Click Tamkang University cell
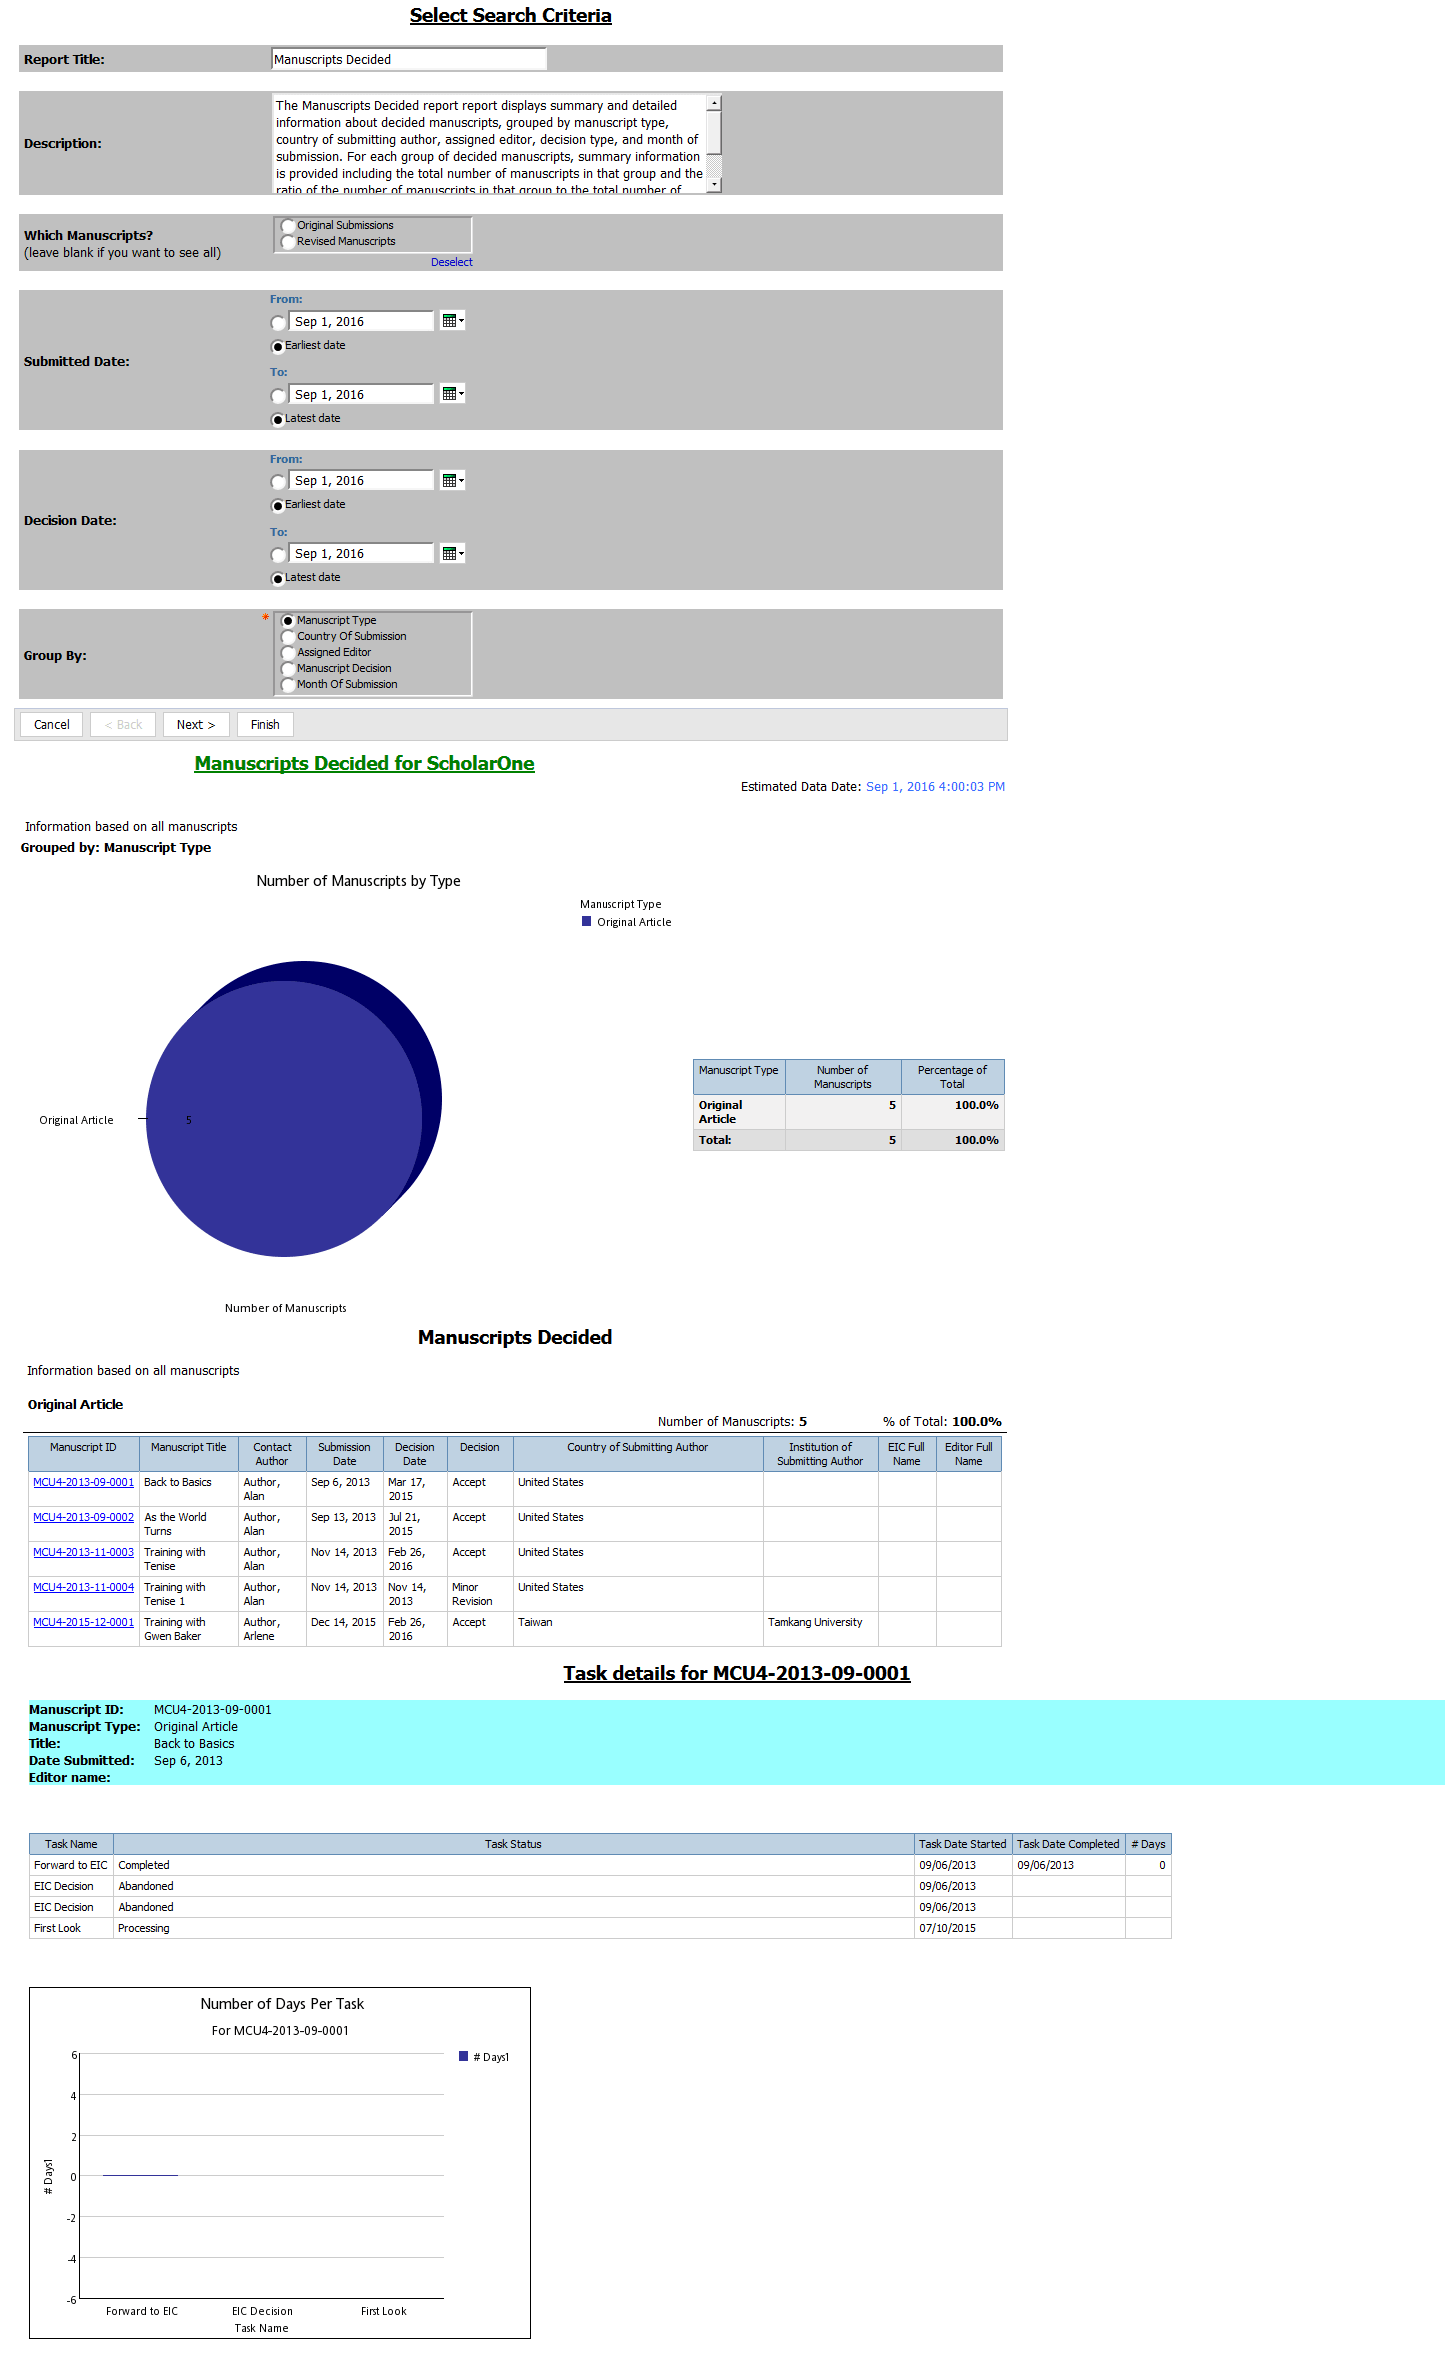The height and width of the screenshot is (2354, 1456). click(820, 1628)
